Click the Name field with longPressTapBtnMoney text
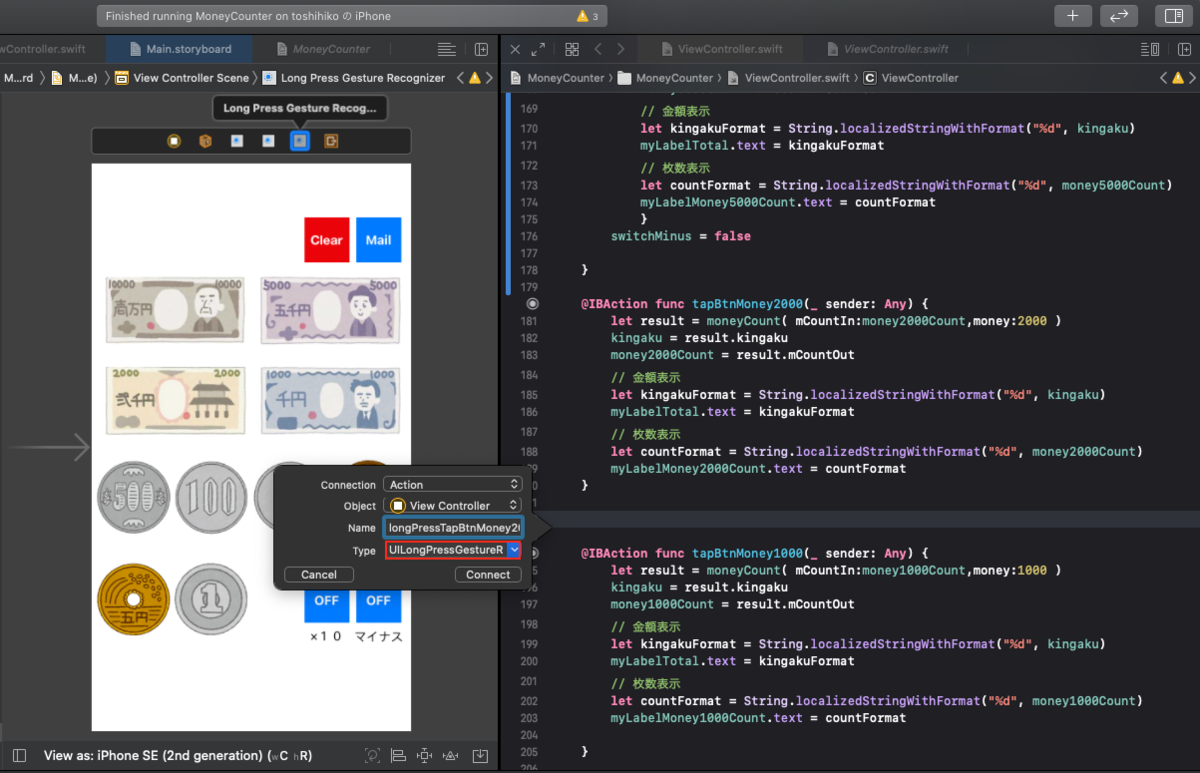The width and height of the screenshot is (1200, 773). point(454,528)
